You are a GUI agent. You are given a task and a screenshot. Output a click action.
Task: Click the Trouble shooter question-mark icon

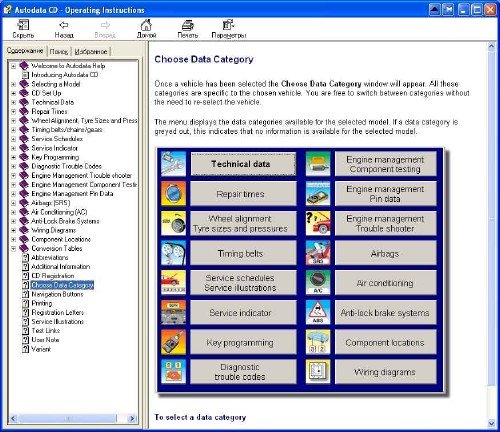click(318, 223)
